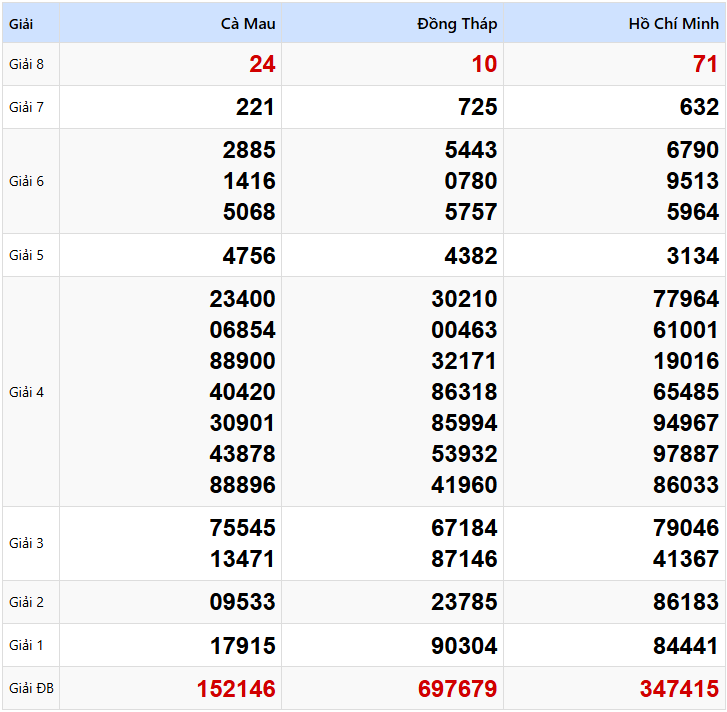
Task: Click the Giải 3 row label
Action: click(x=26, y=543)
